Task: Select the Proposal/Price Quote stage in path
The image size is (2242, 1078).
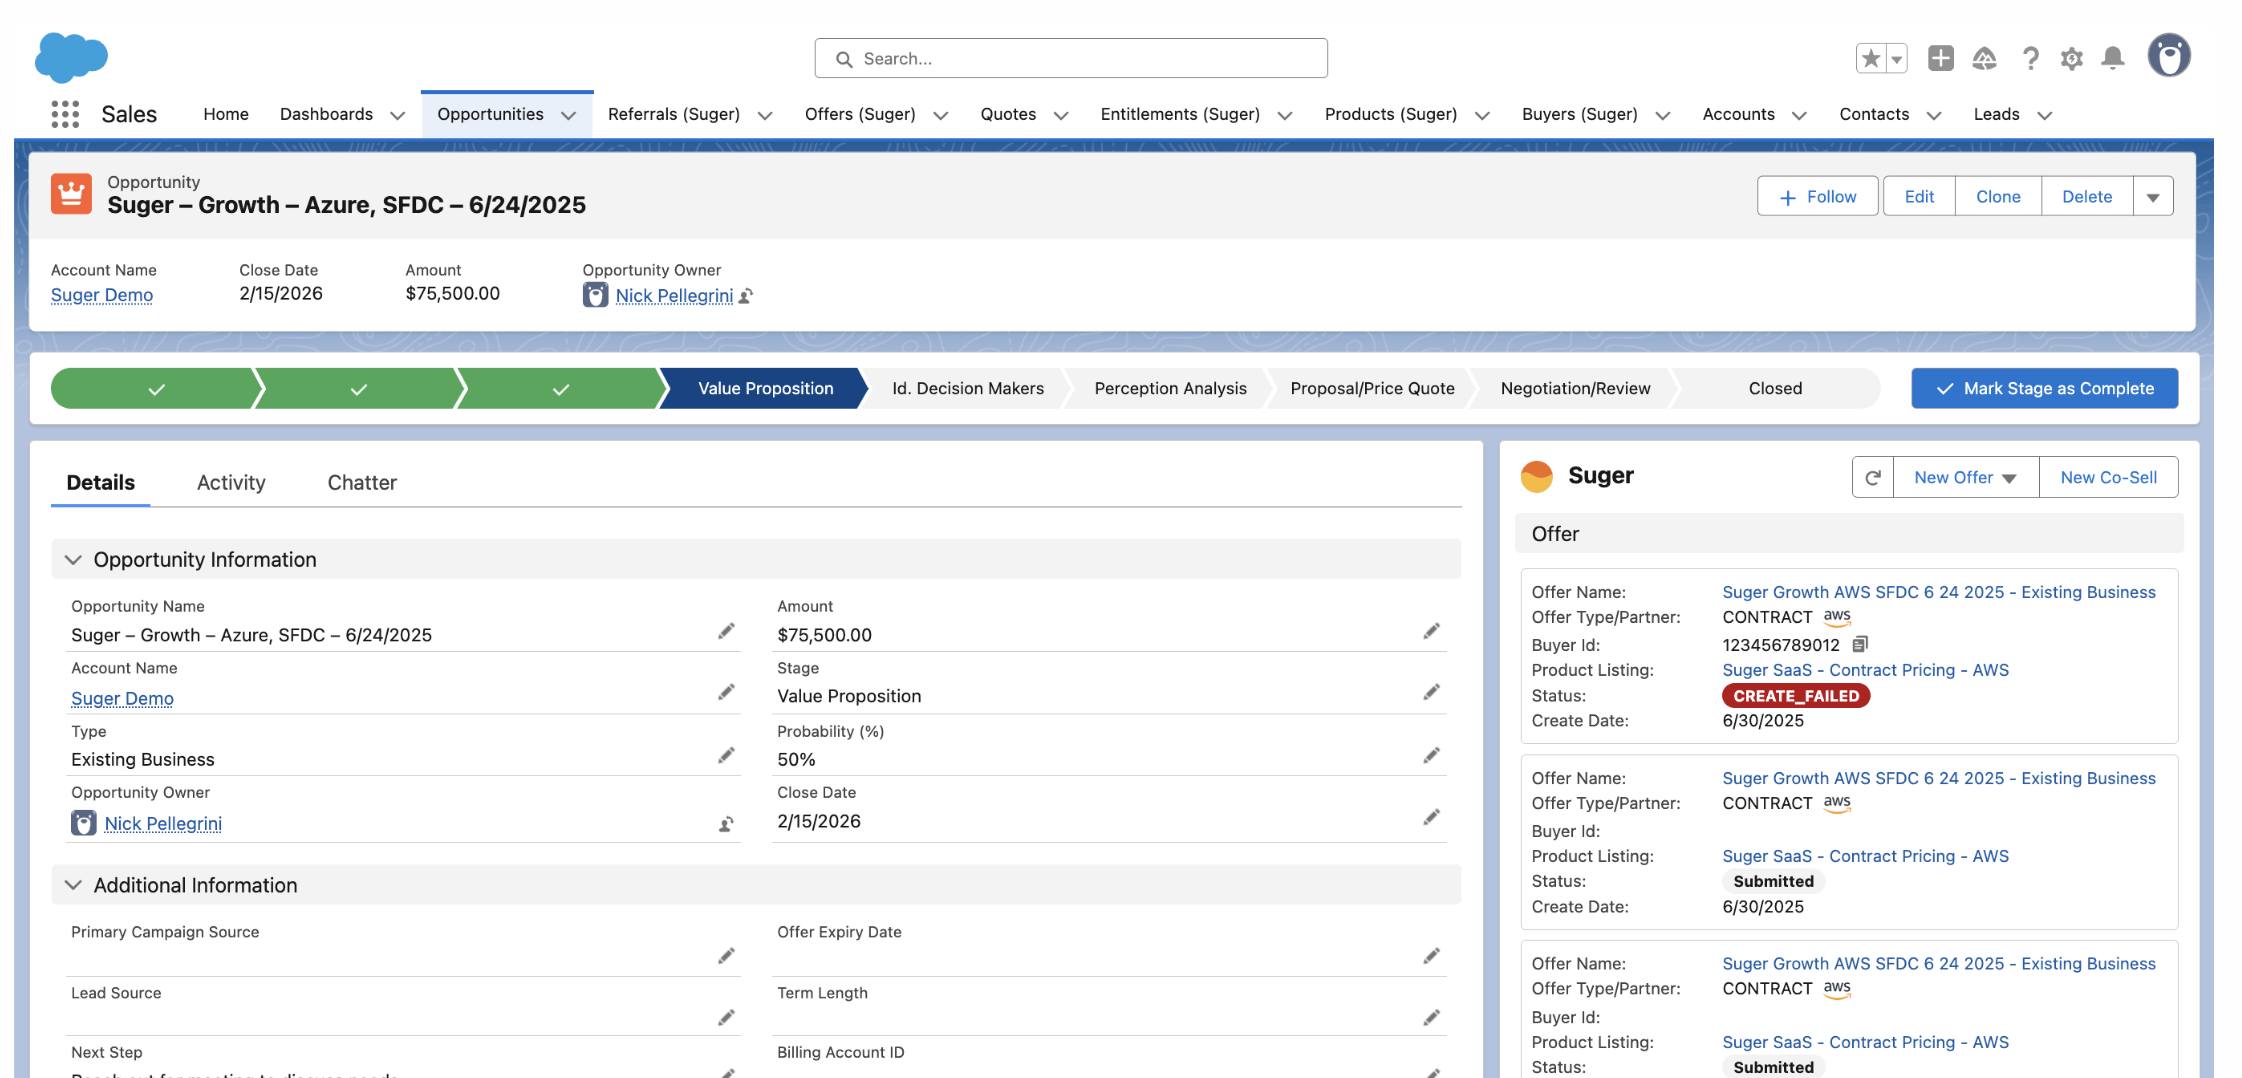Action: [x=1372, y=389]
